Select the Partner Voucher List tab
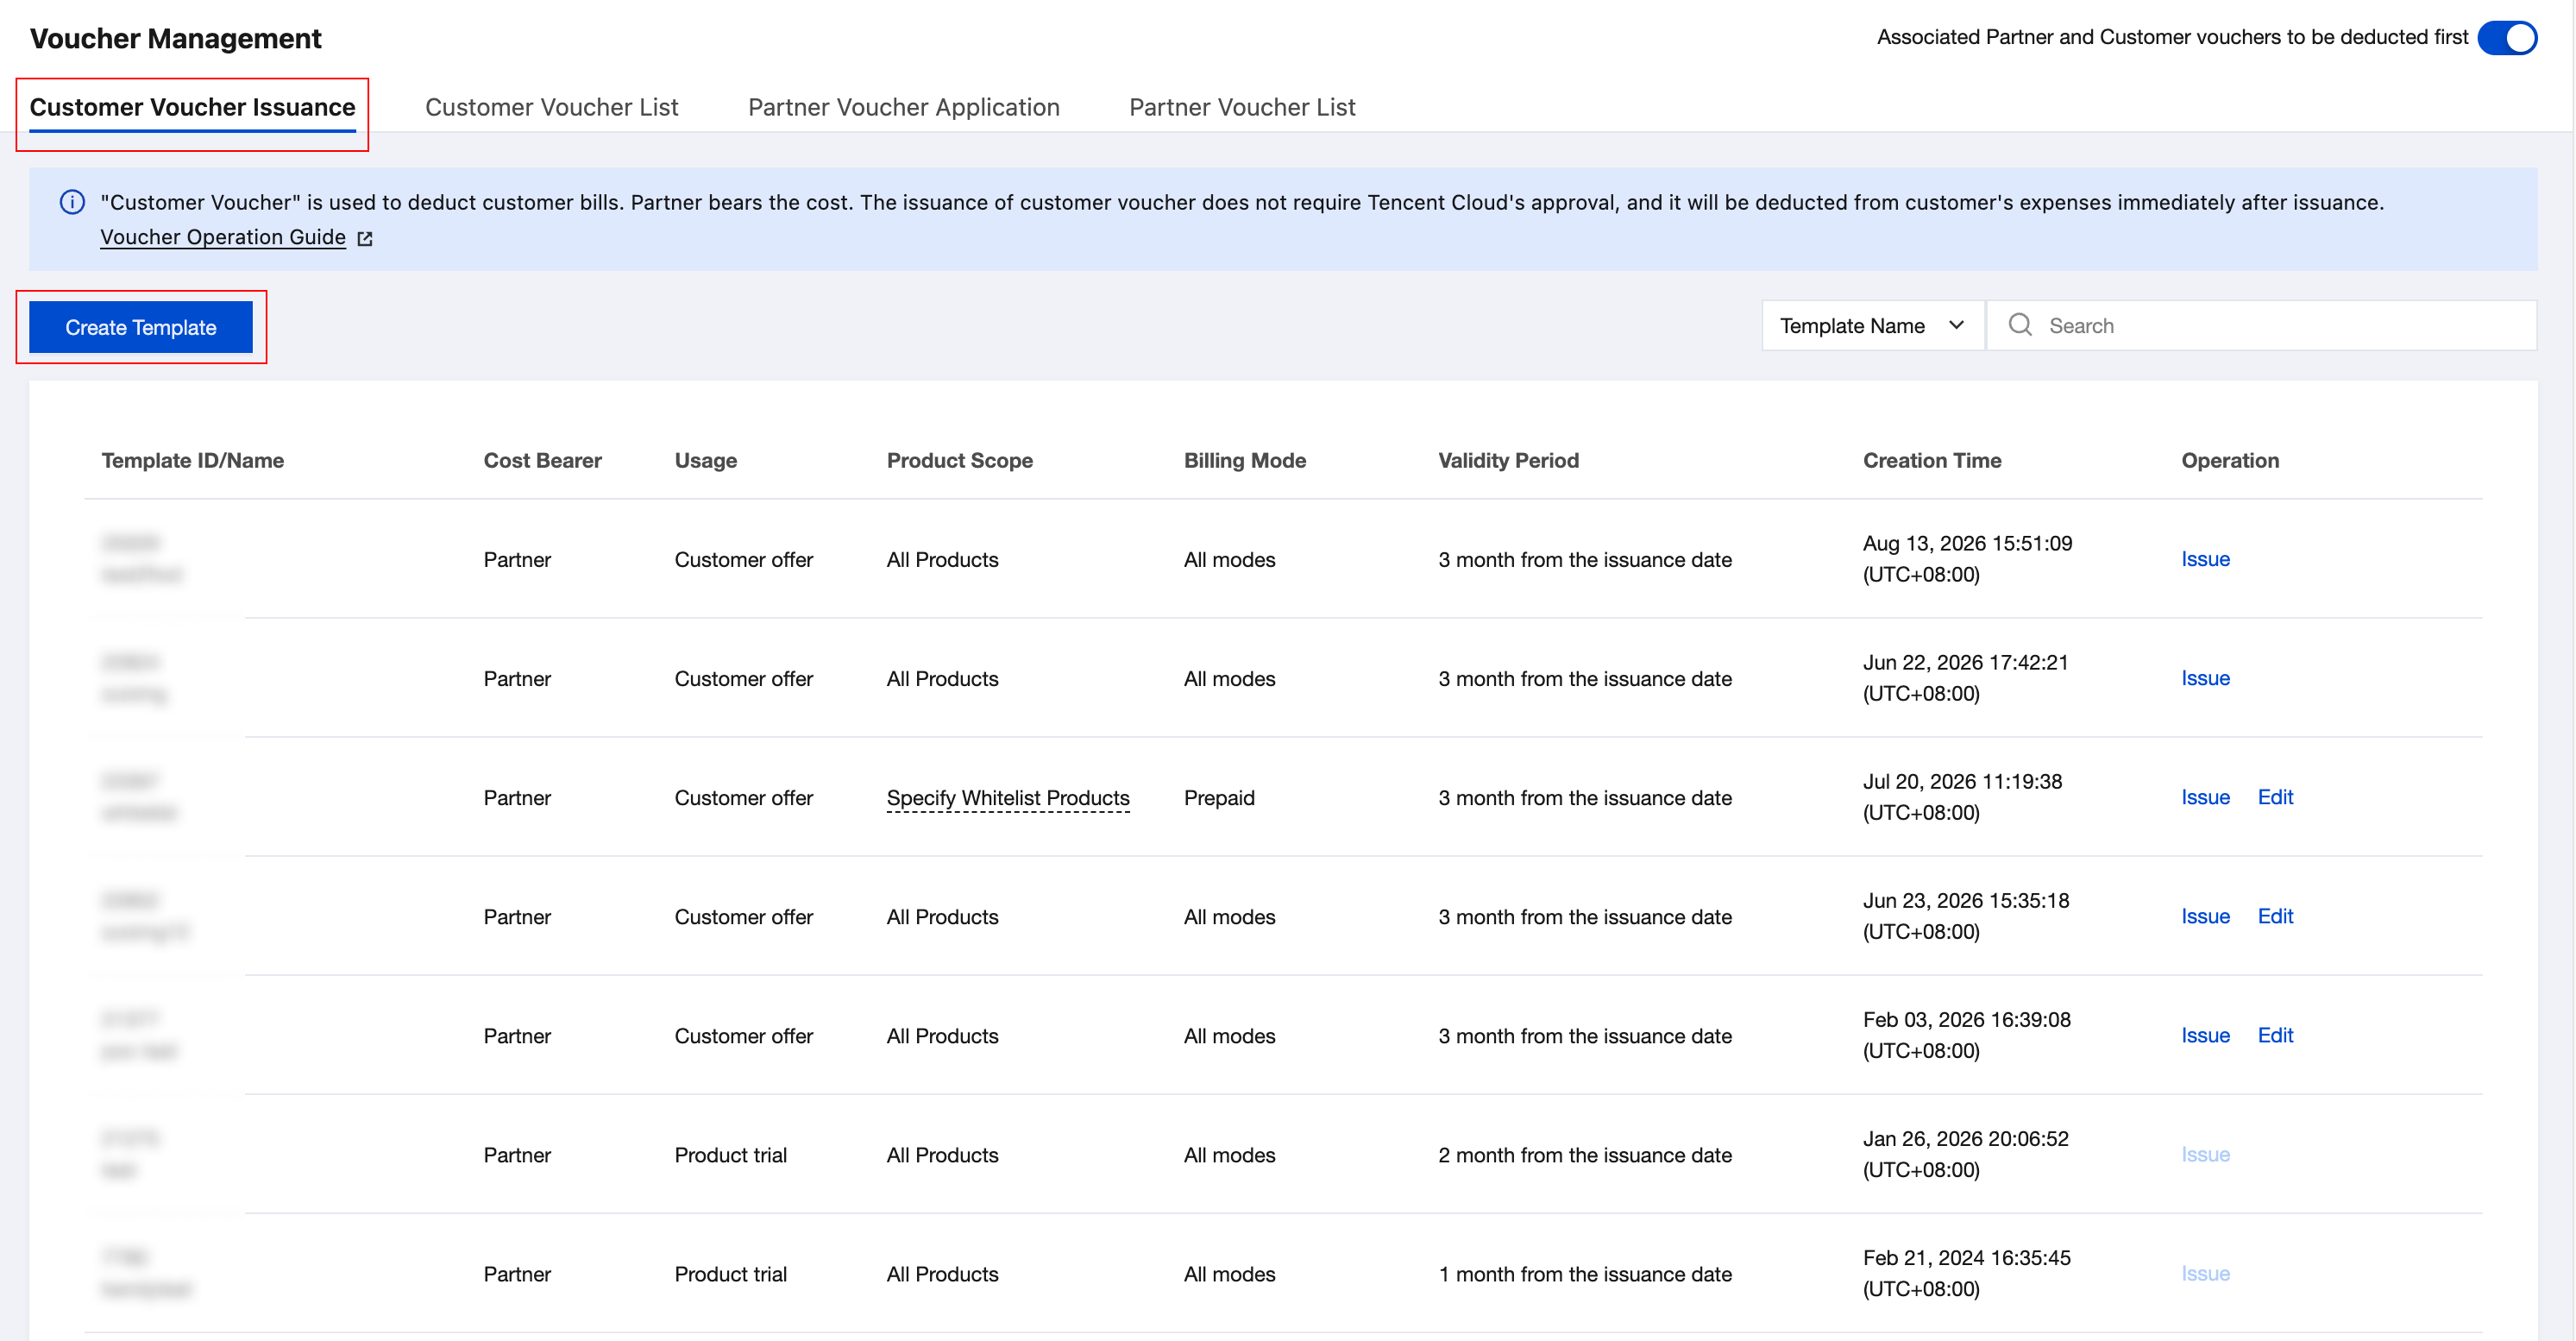2576x1341 pixels. pyautogui.click(x=1242, y=107)
